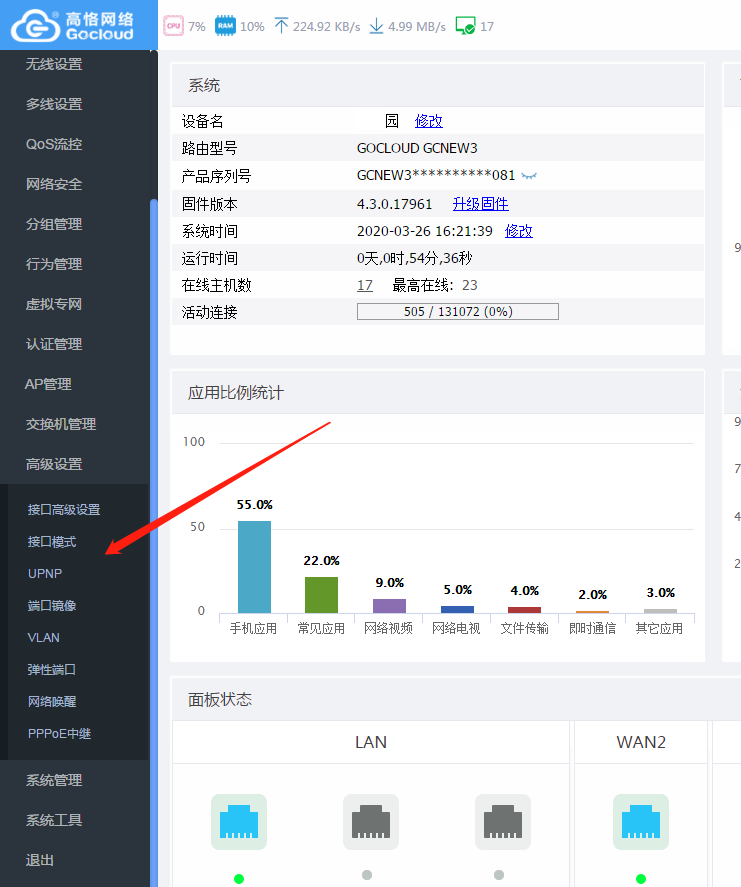Click the upload speed arrow icon
The image size is (741, 887).
(x=281, y=26)
